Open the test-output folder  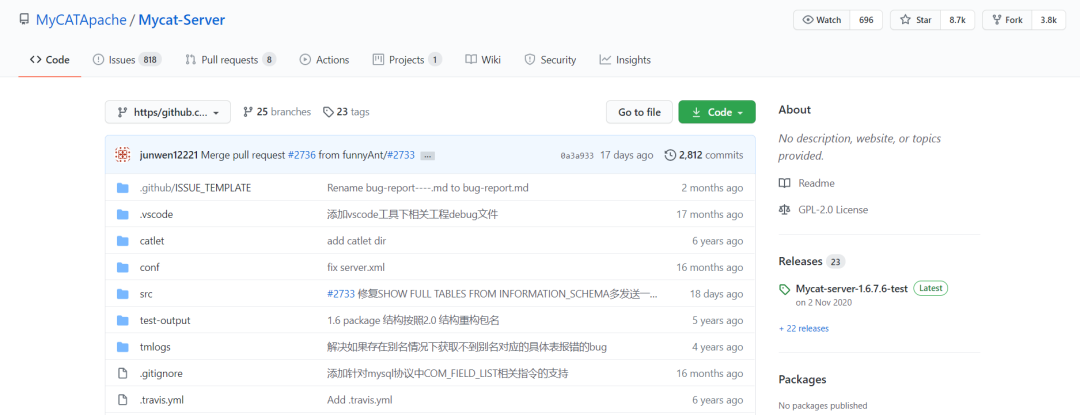[x=165, y=320]
